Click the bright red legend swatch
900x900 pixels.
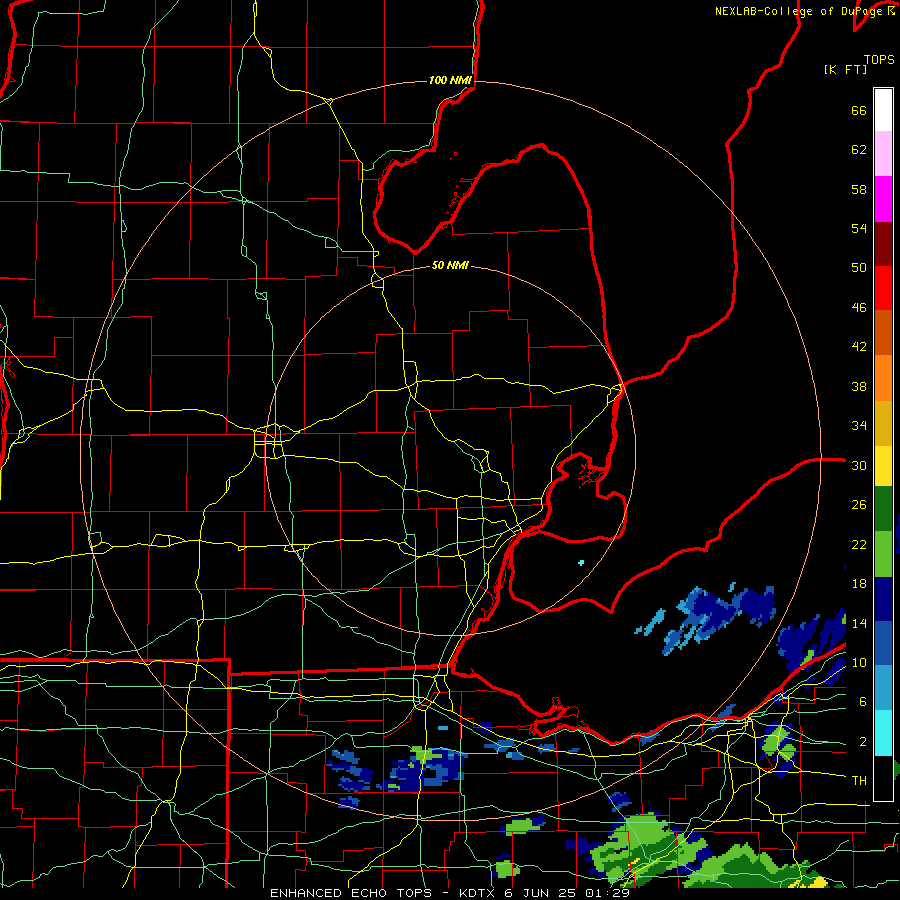click(x=883, y=288)
